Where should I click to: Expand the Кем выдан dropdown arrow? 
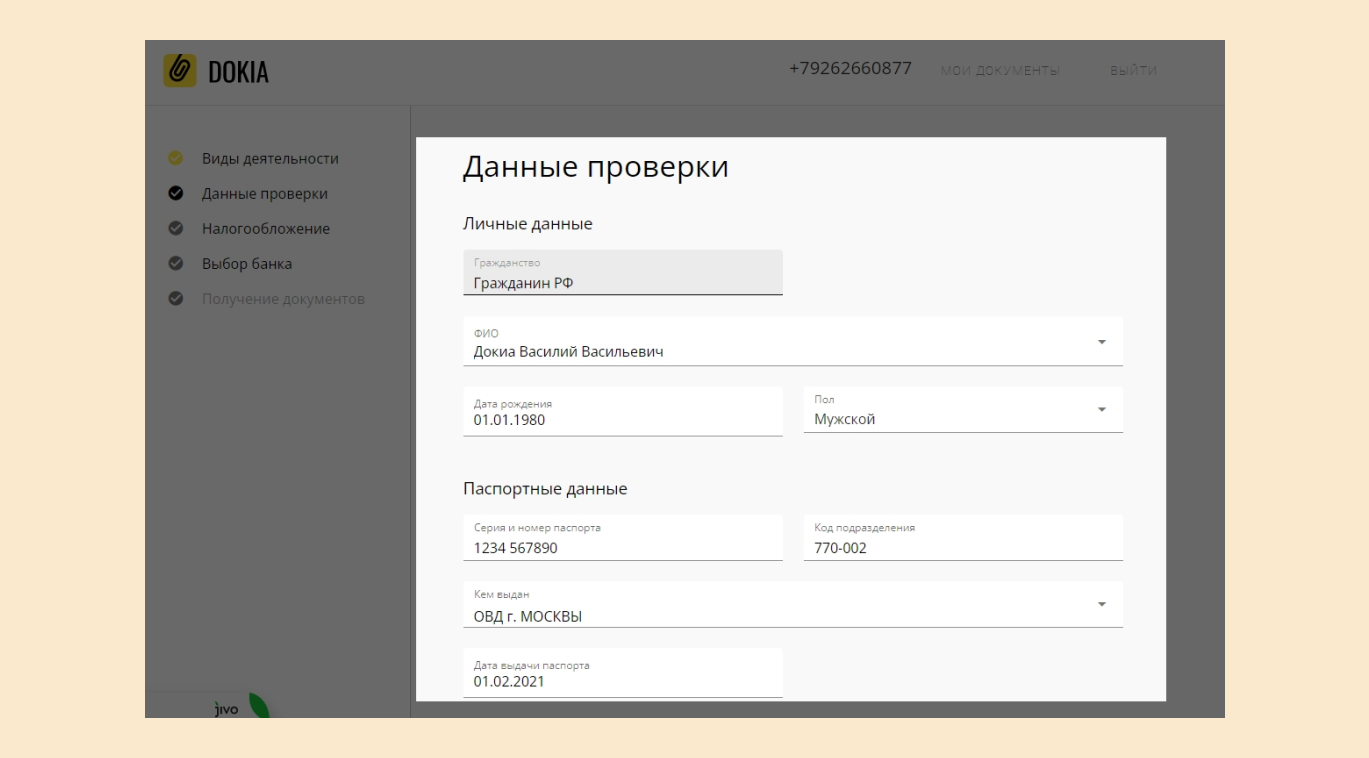1102,605
